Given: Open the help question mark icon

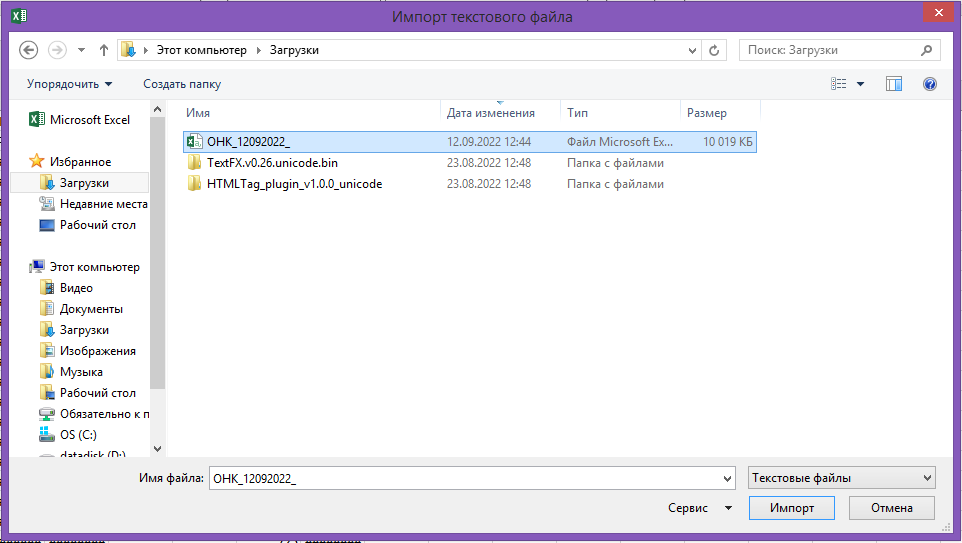Looking at the screenshot, I should coord(929,84).
